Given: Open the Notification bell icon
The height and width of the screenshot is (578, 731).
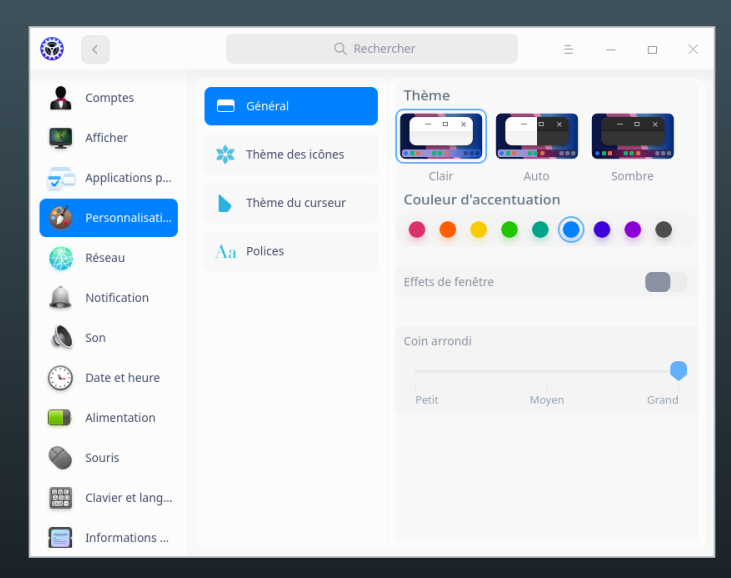Looking at the screenshot, I should [x=61, y=298].
